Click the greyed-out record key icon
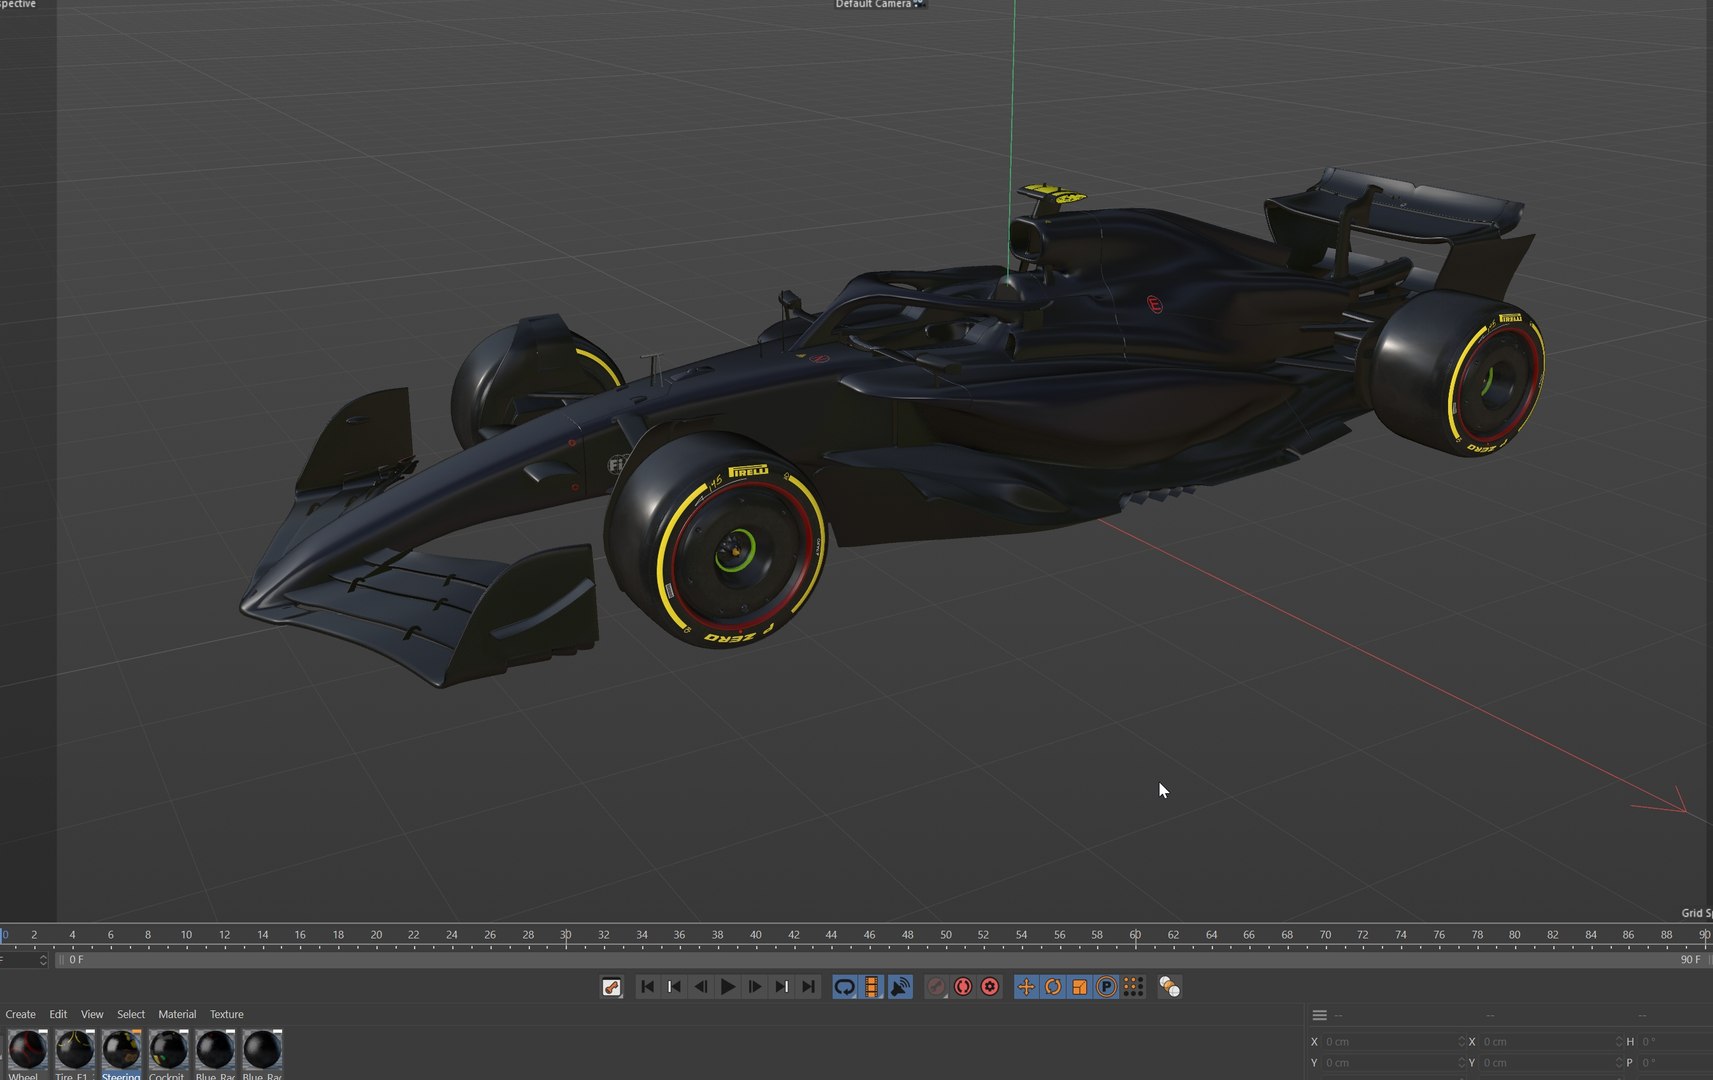This screenshot has height=1080, width=1713. (936, 987)
